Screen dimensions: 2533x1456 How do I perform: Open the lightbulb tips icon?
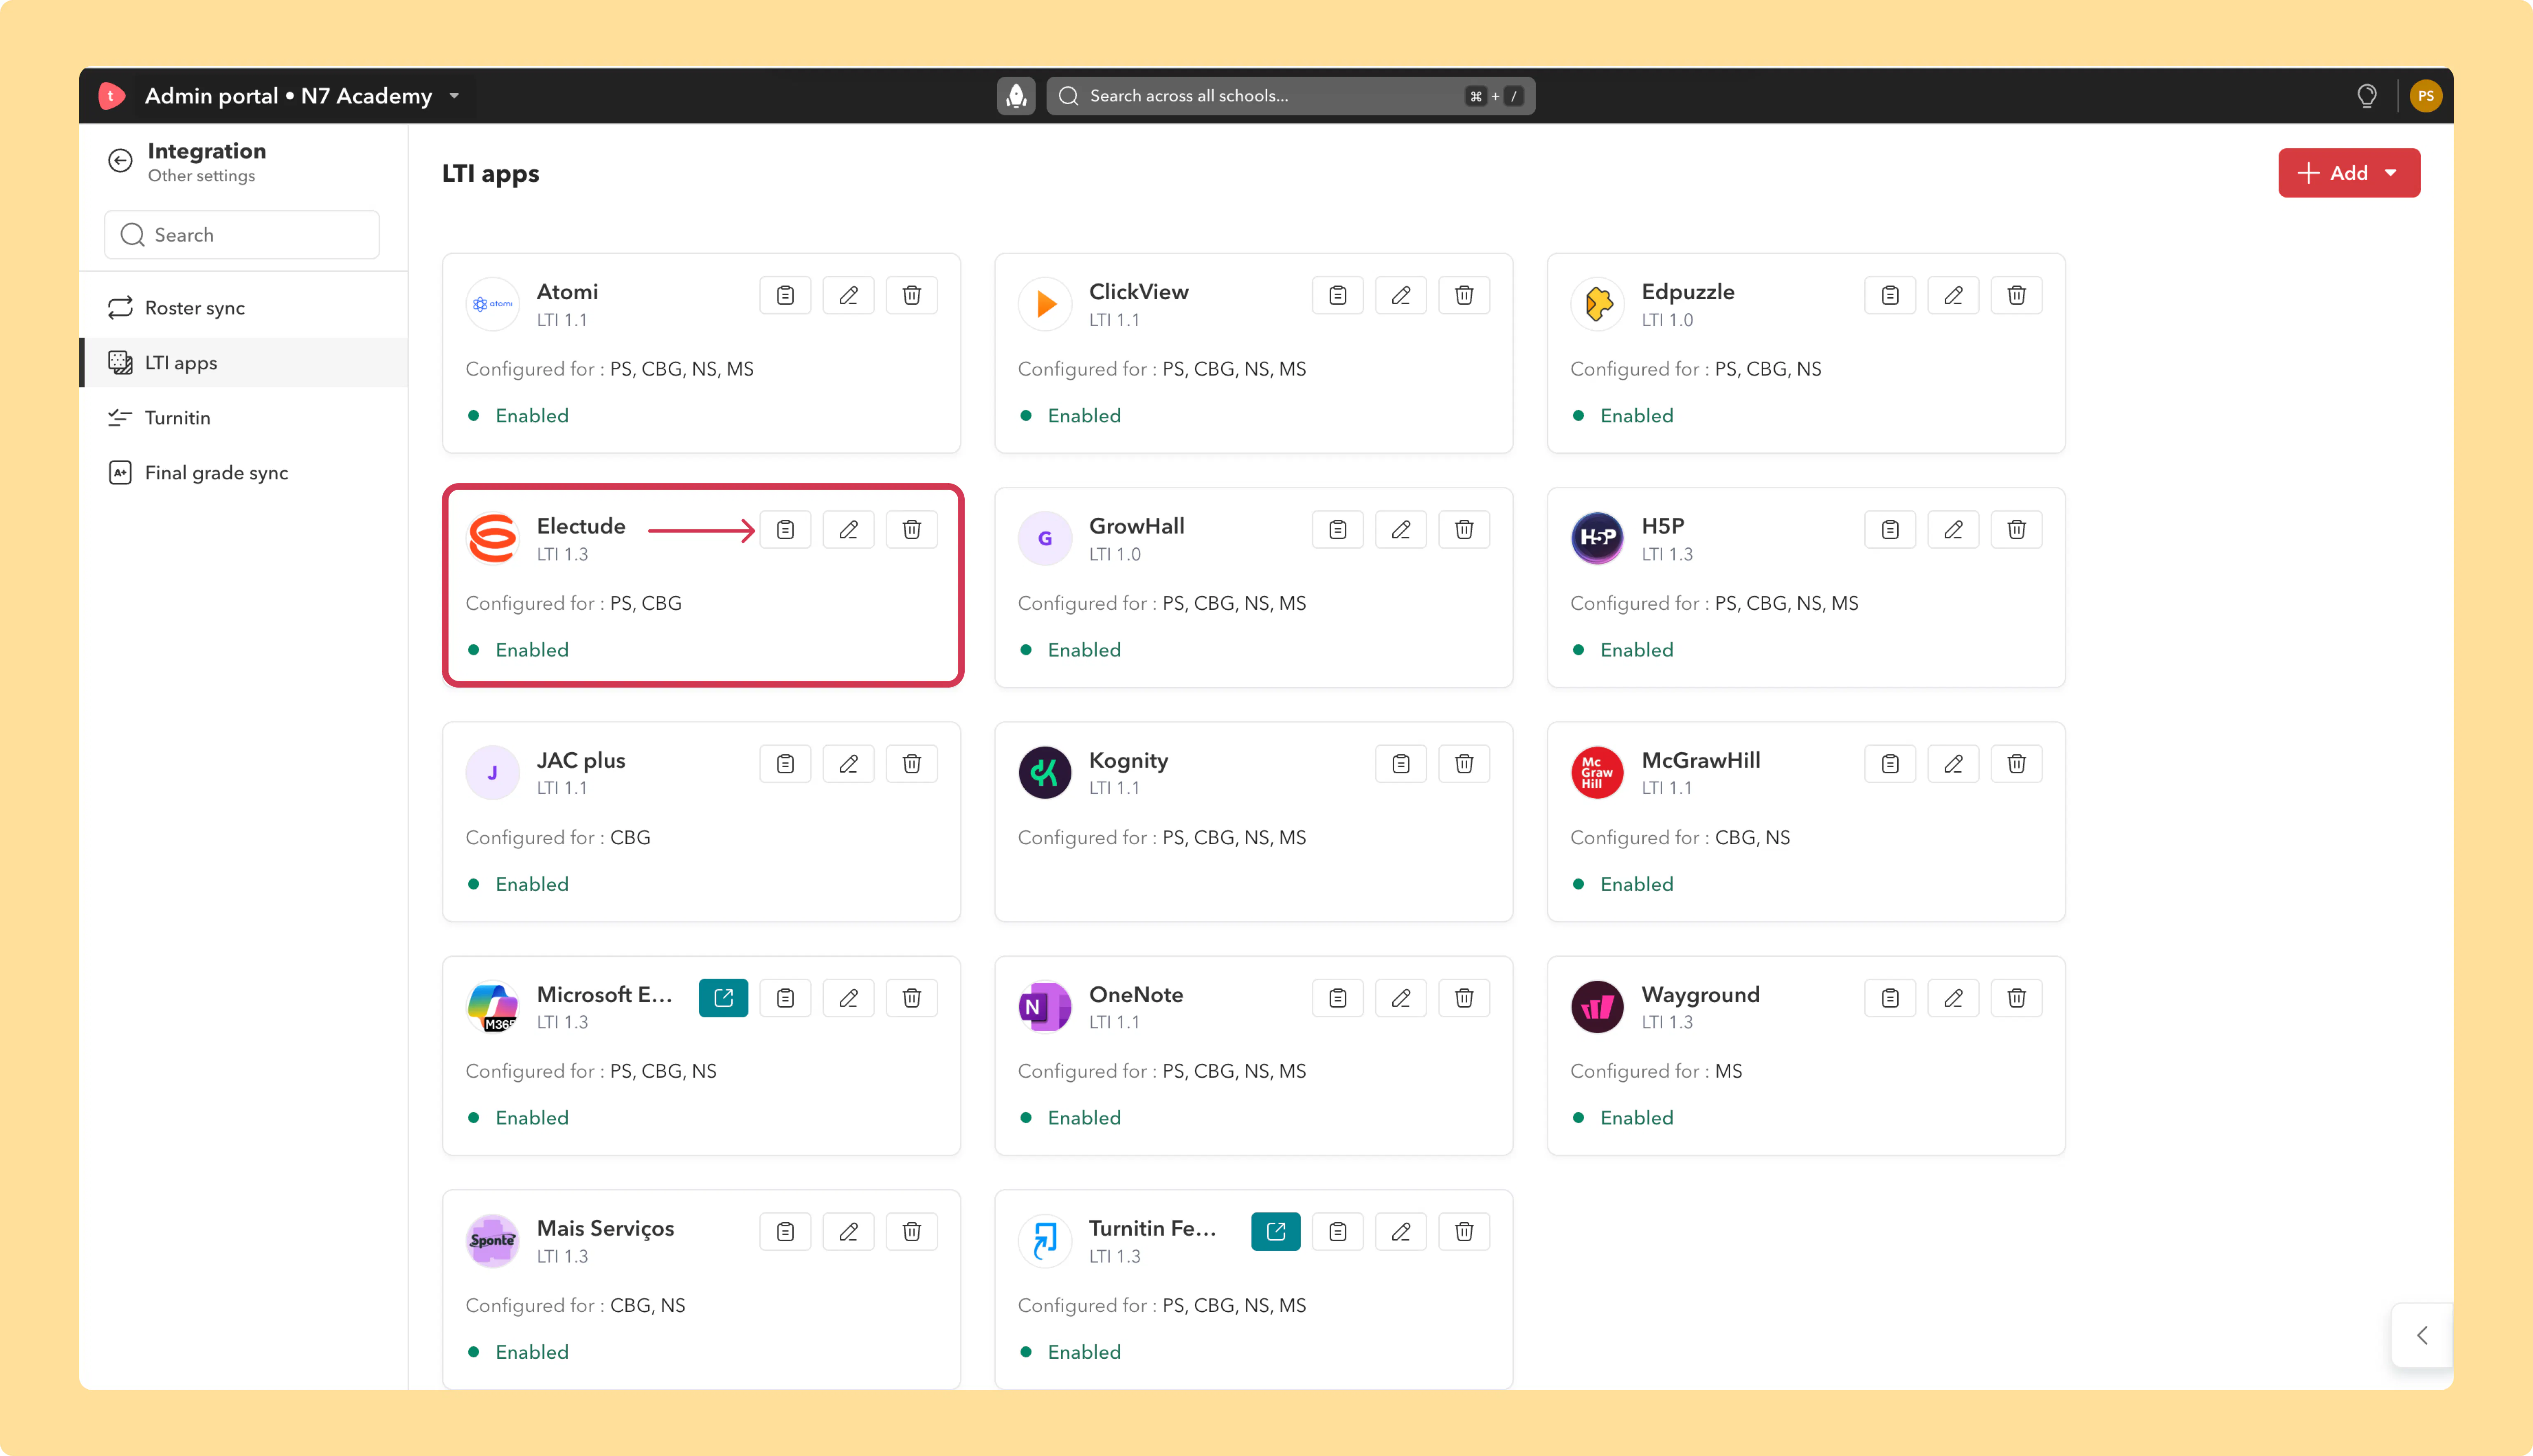(2366, 96)
